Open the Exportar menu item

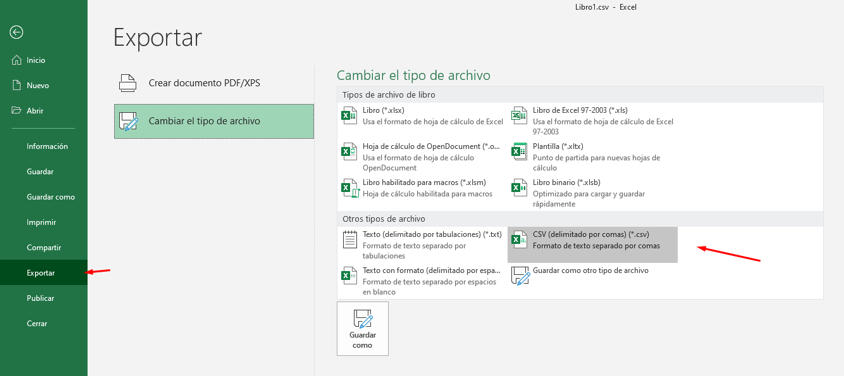click(x=44, y=273)
